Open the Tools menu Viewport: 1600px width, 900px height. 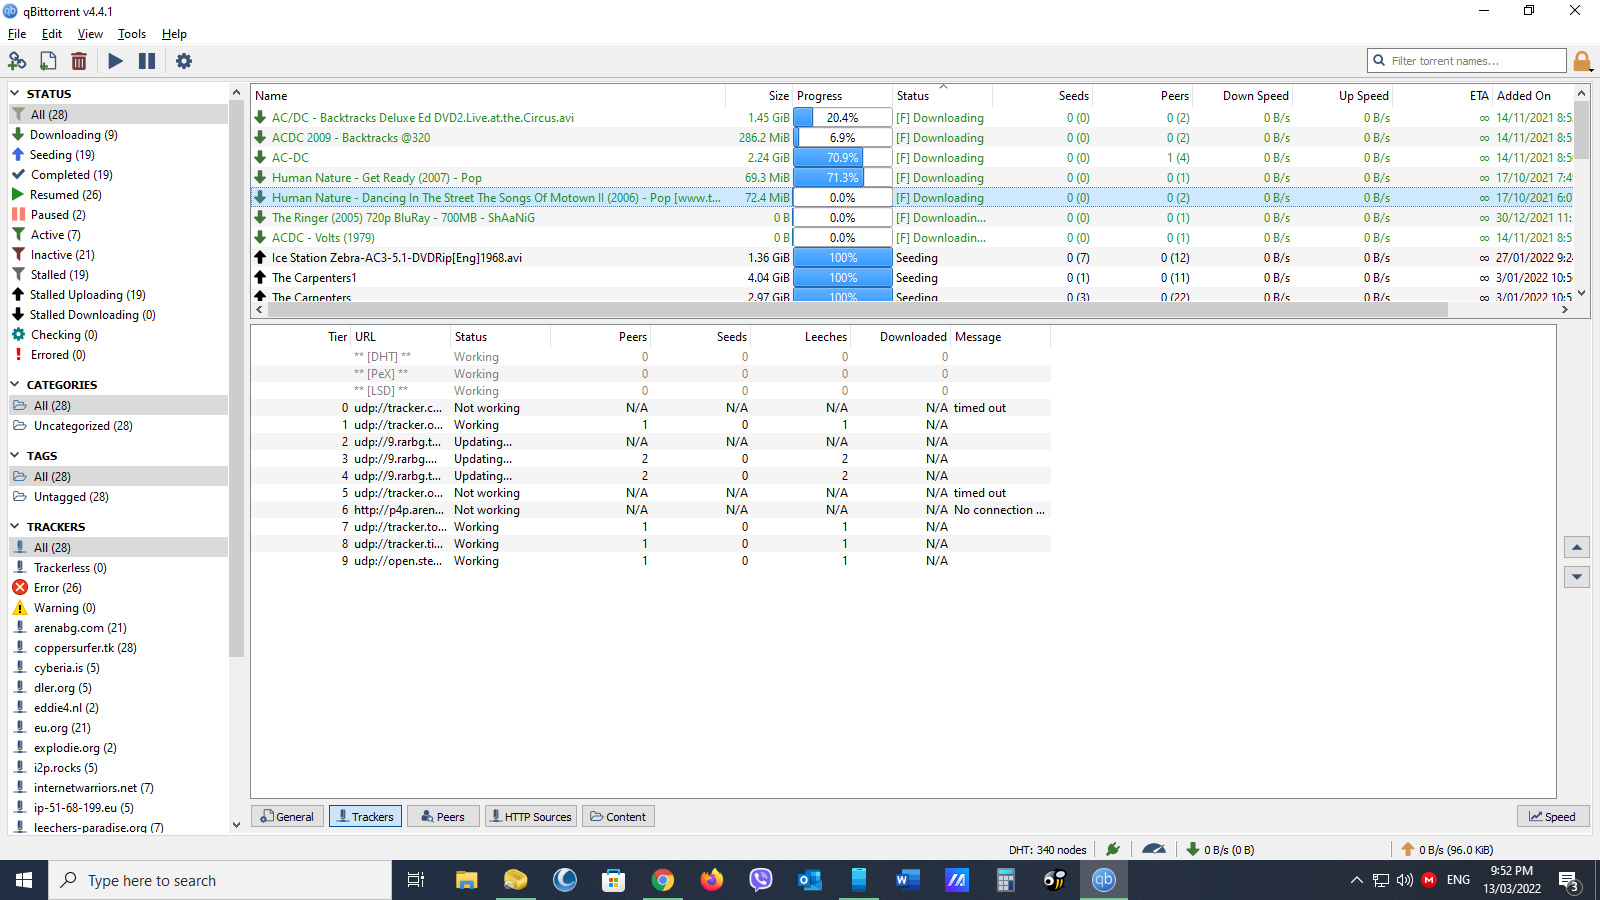click(132, 34)
